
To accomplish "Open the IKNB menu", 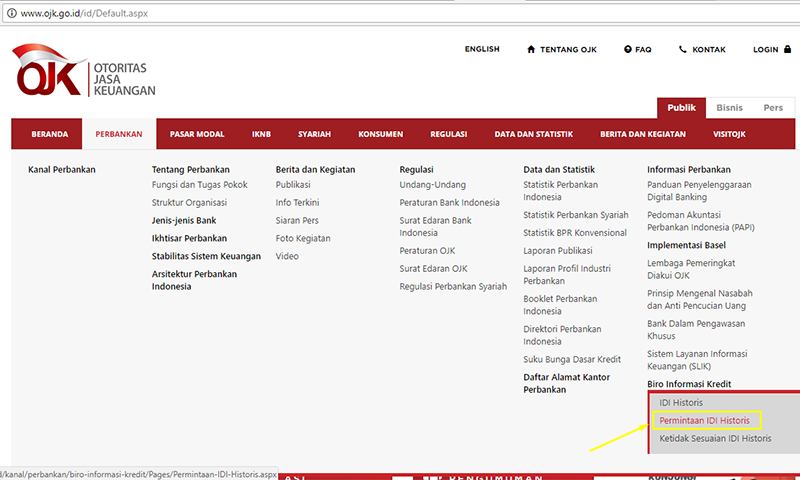I will [261, 134].
